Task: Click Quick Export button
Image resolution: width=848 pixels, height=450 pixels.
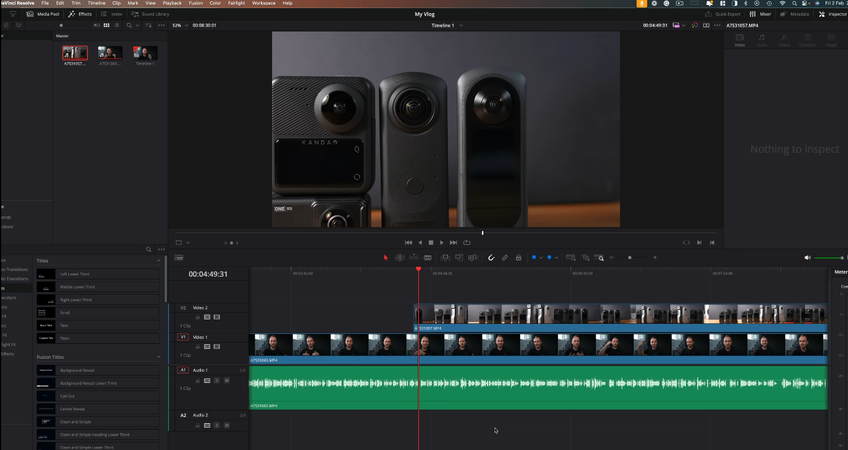Action: coord(723,14)
